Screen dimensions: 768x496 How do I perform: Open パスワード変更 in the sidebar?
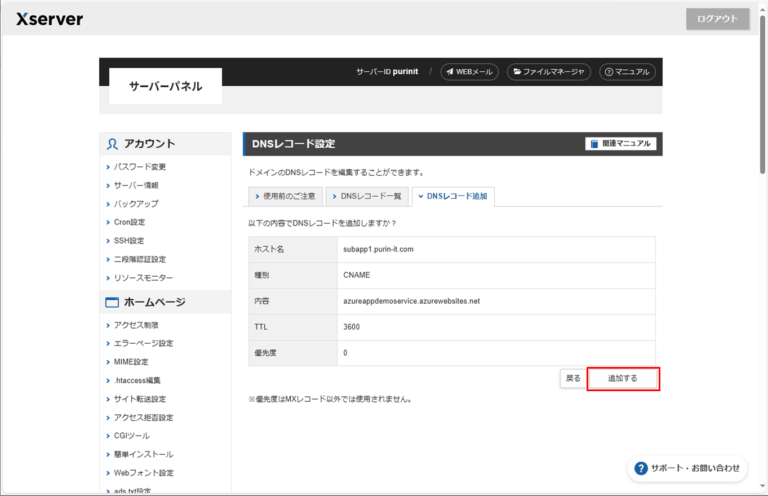coord(140,167)
